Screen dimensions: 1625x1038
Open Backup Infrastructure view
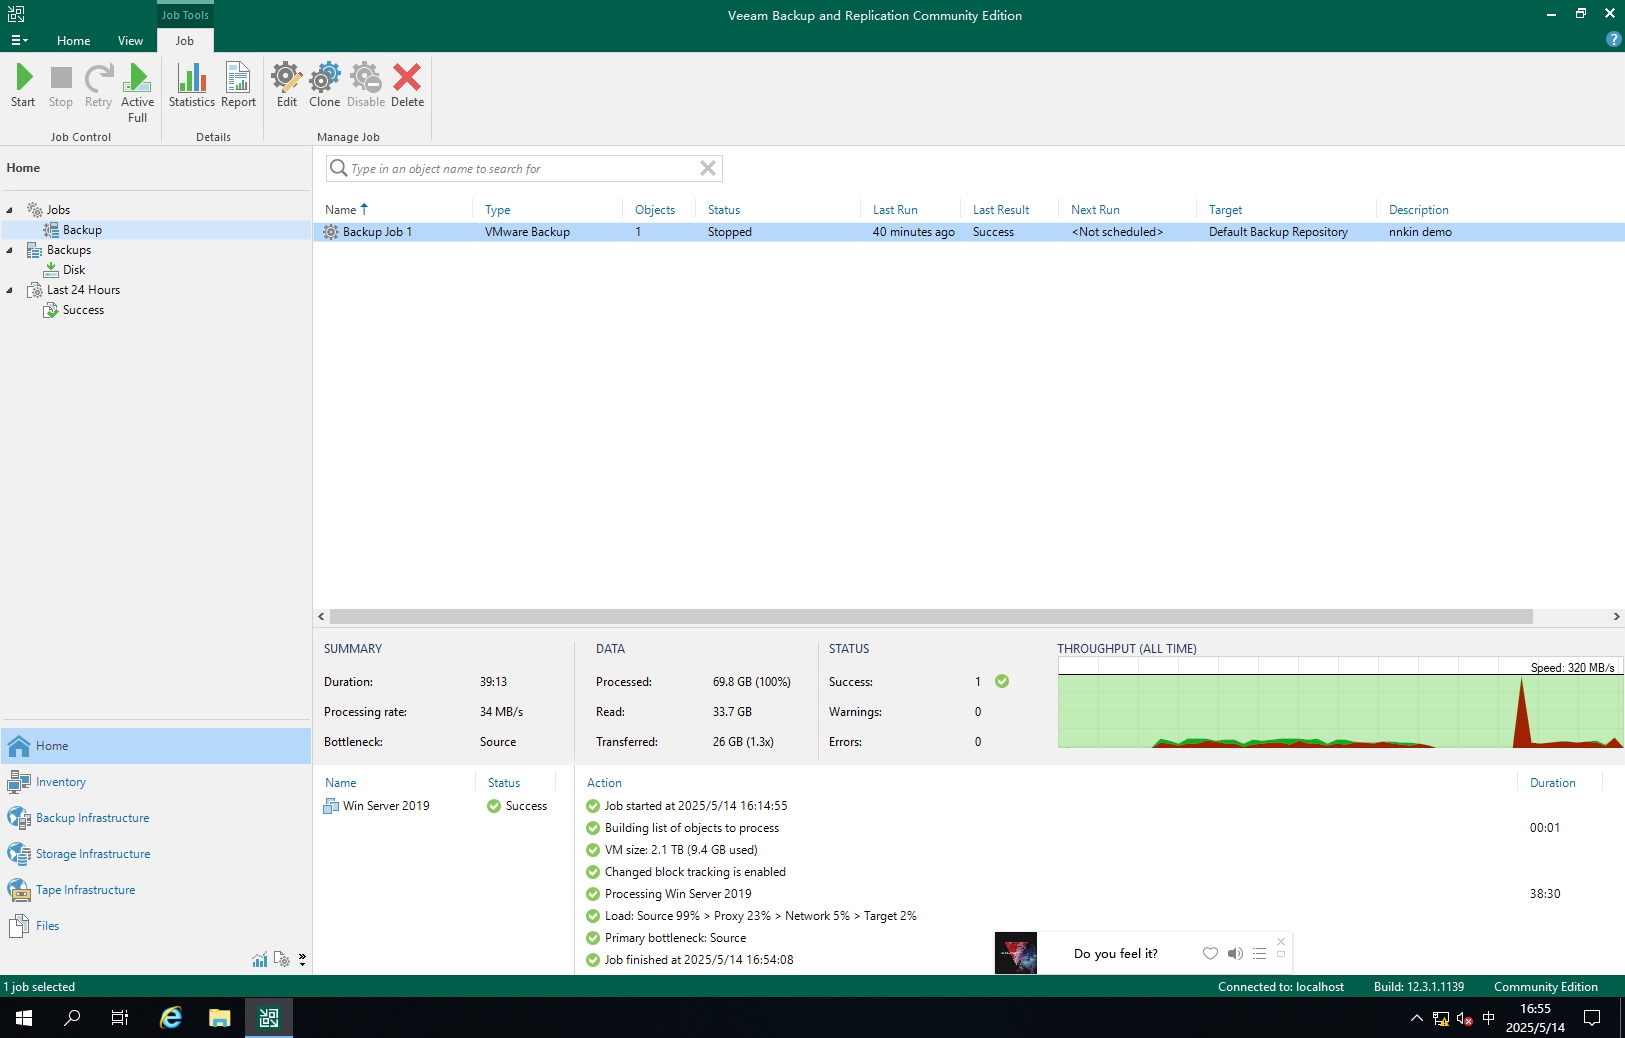pyautogui.click(x=92, y=818)
